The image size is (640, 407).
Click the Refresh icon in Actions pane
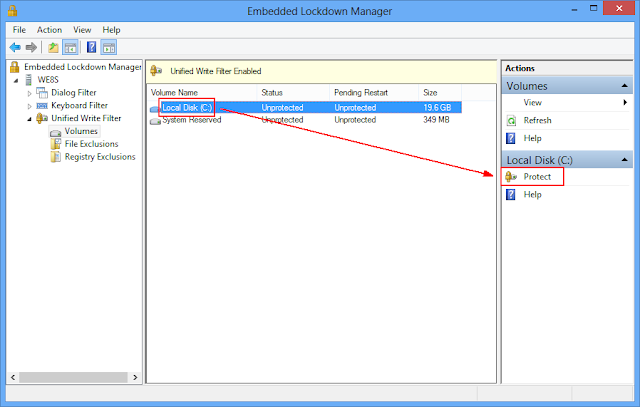(x=511, y=120)
